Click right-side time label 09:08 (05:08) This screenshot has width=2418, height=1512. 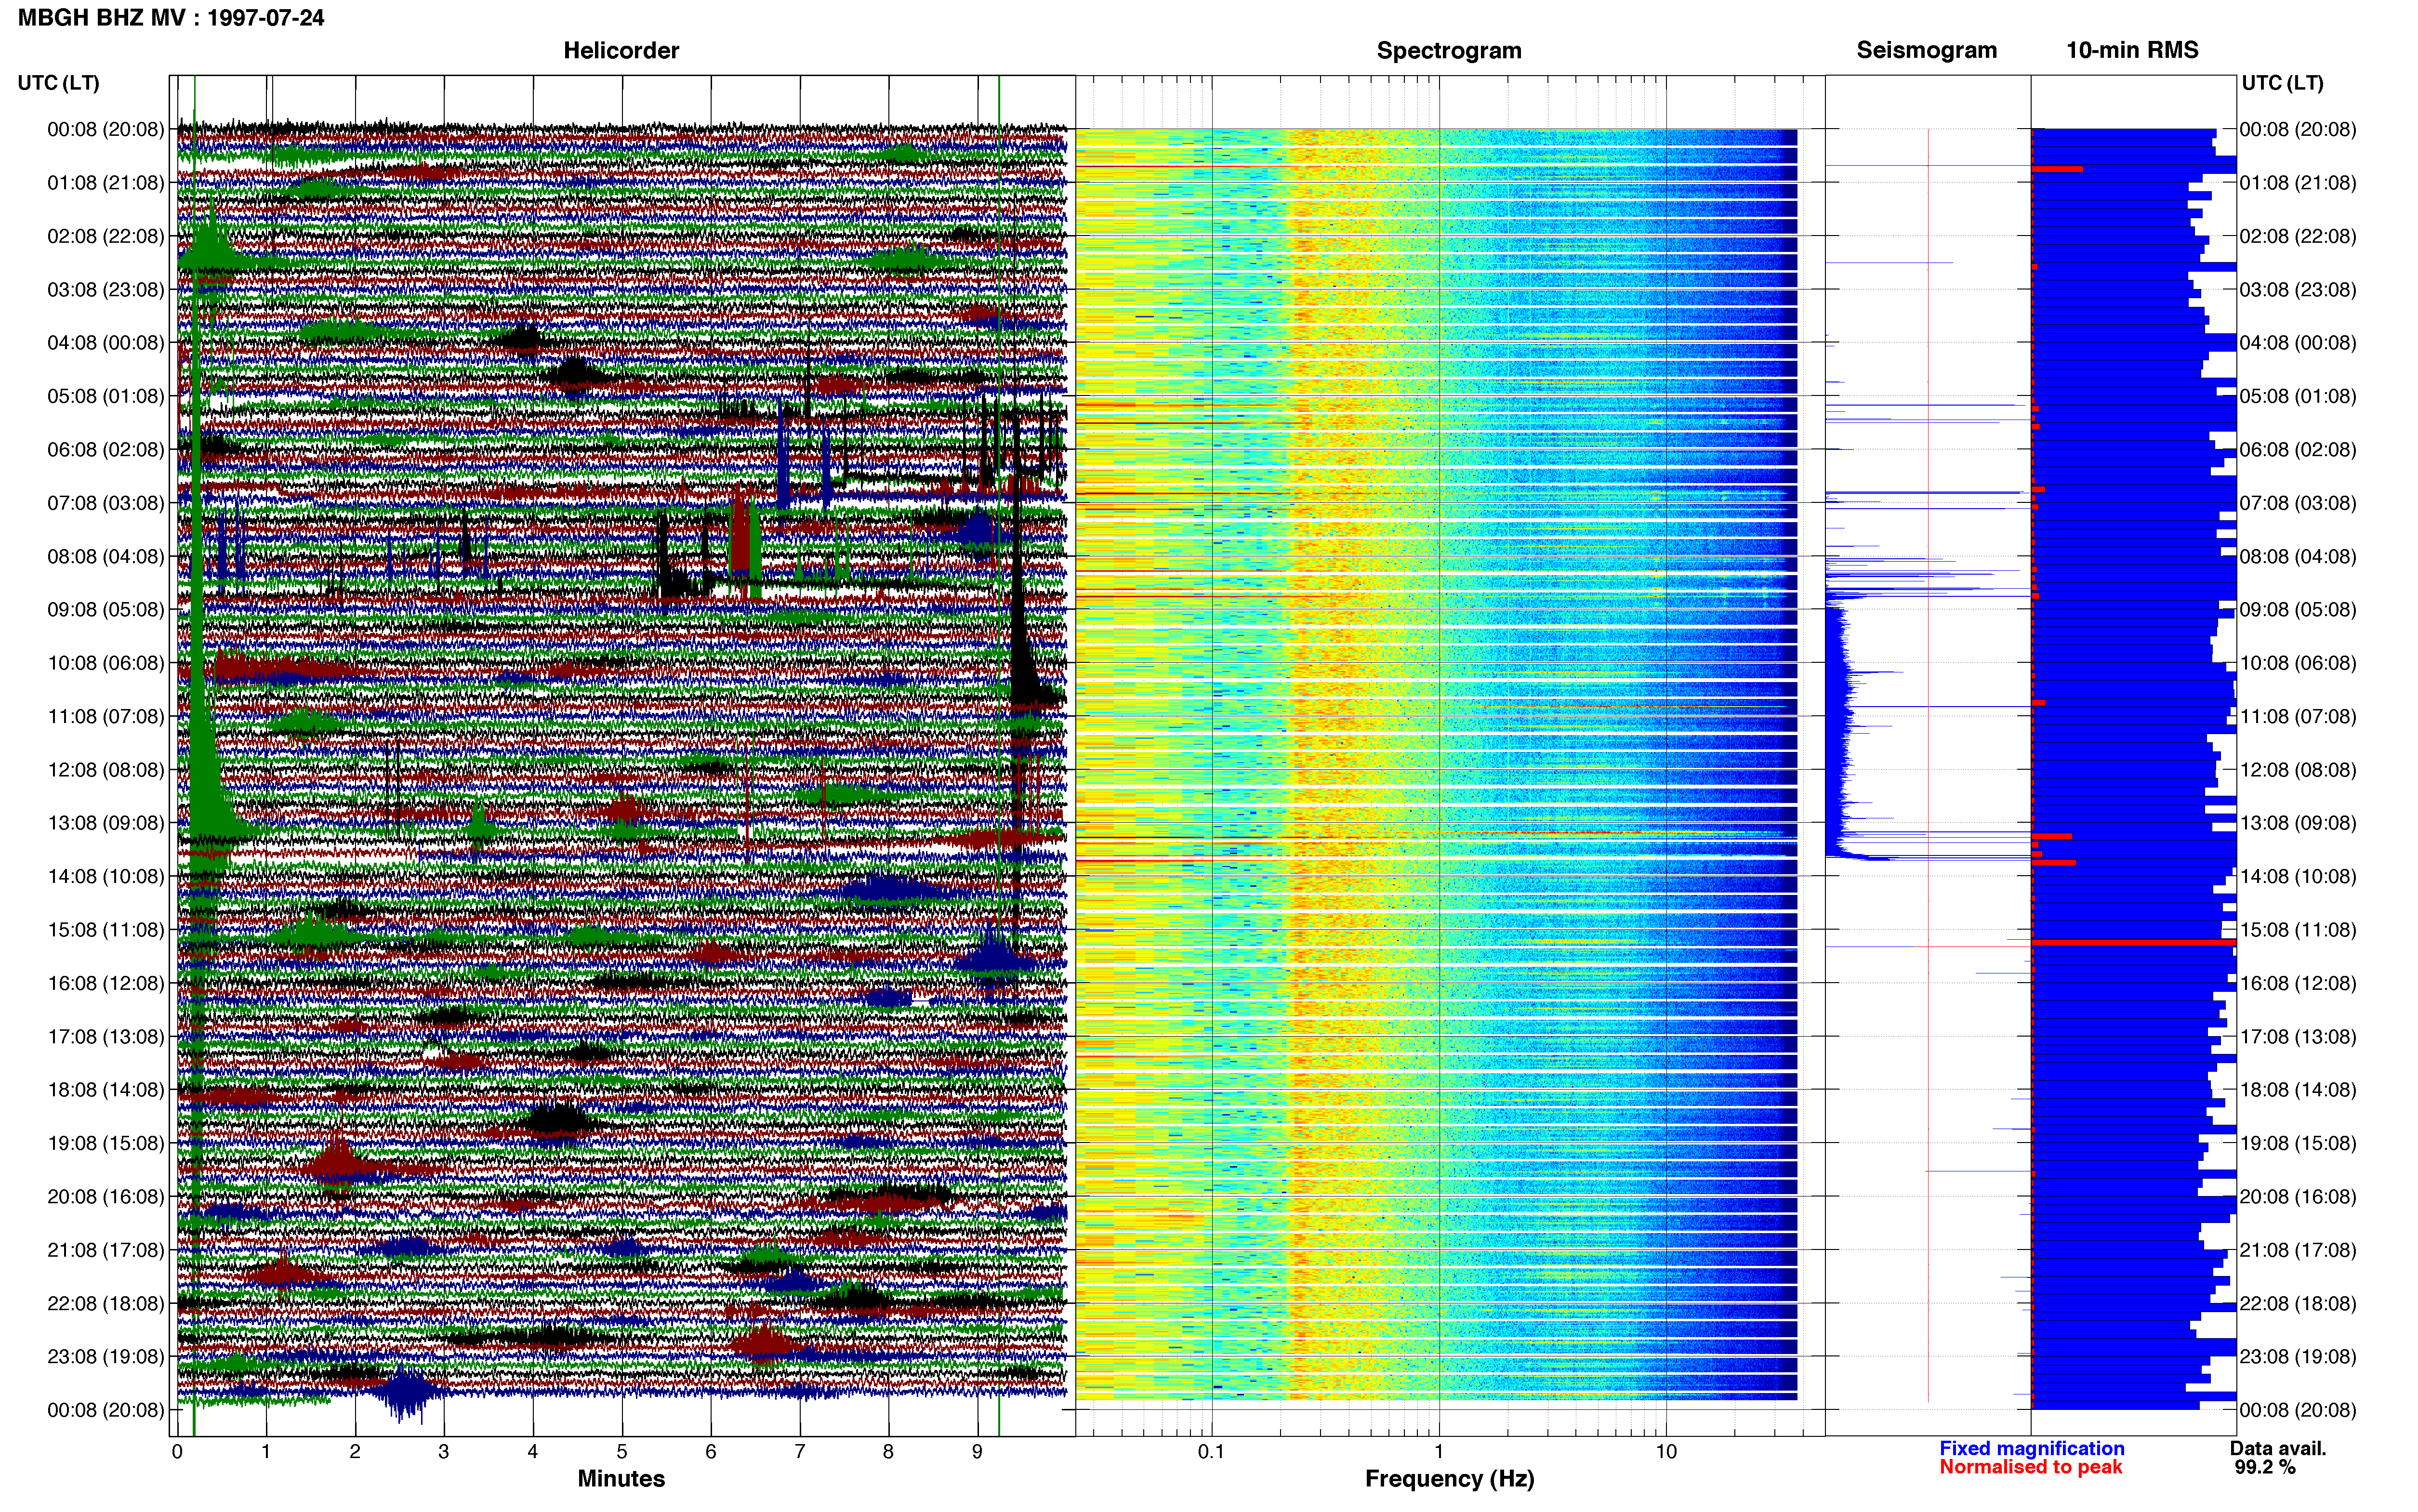[x=2298, y=610]
